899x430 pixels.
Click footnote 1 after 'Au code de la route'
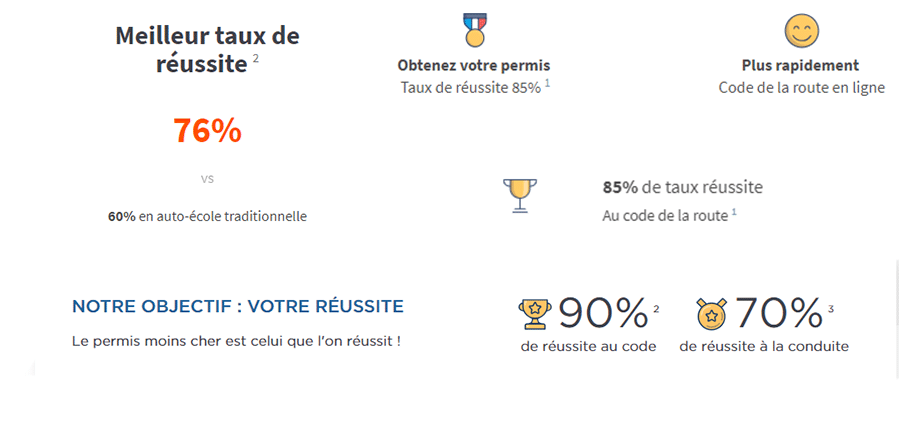[x=734, y=212]
